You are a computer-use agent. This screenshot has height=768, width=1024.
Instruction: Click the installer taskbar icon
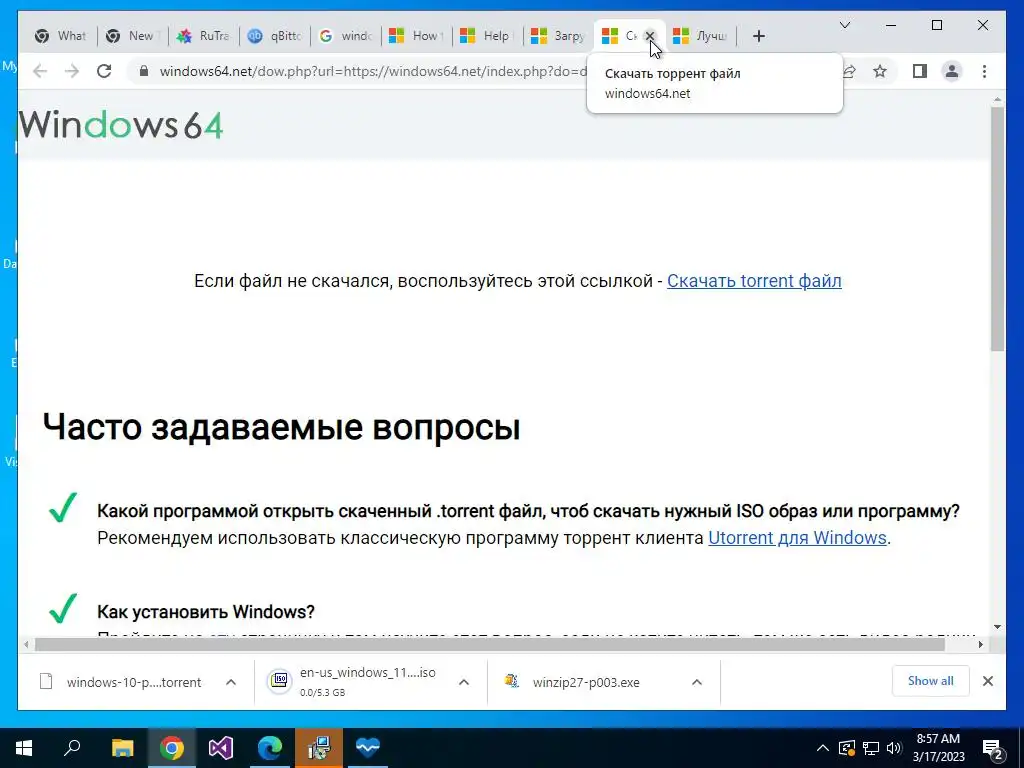click(319, 748)
